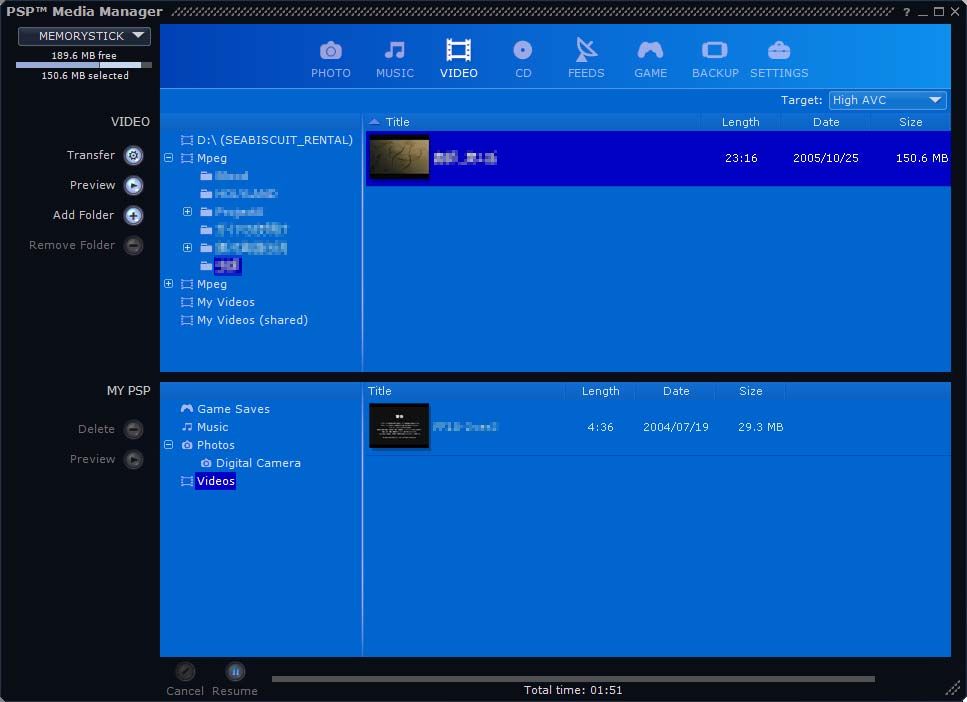Open the help question mark button
The height and width of the screenshot is (702, 967).
coord(907,12)
